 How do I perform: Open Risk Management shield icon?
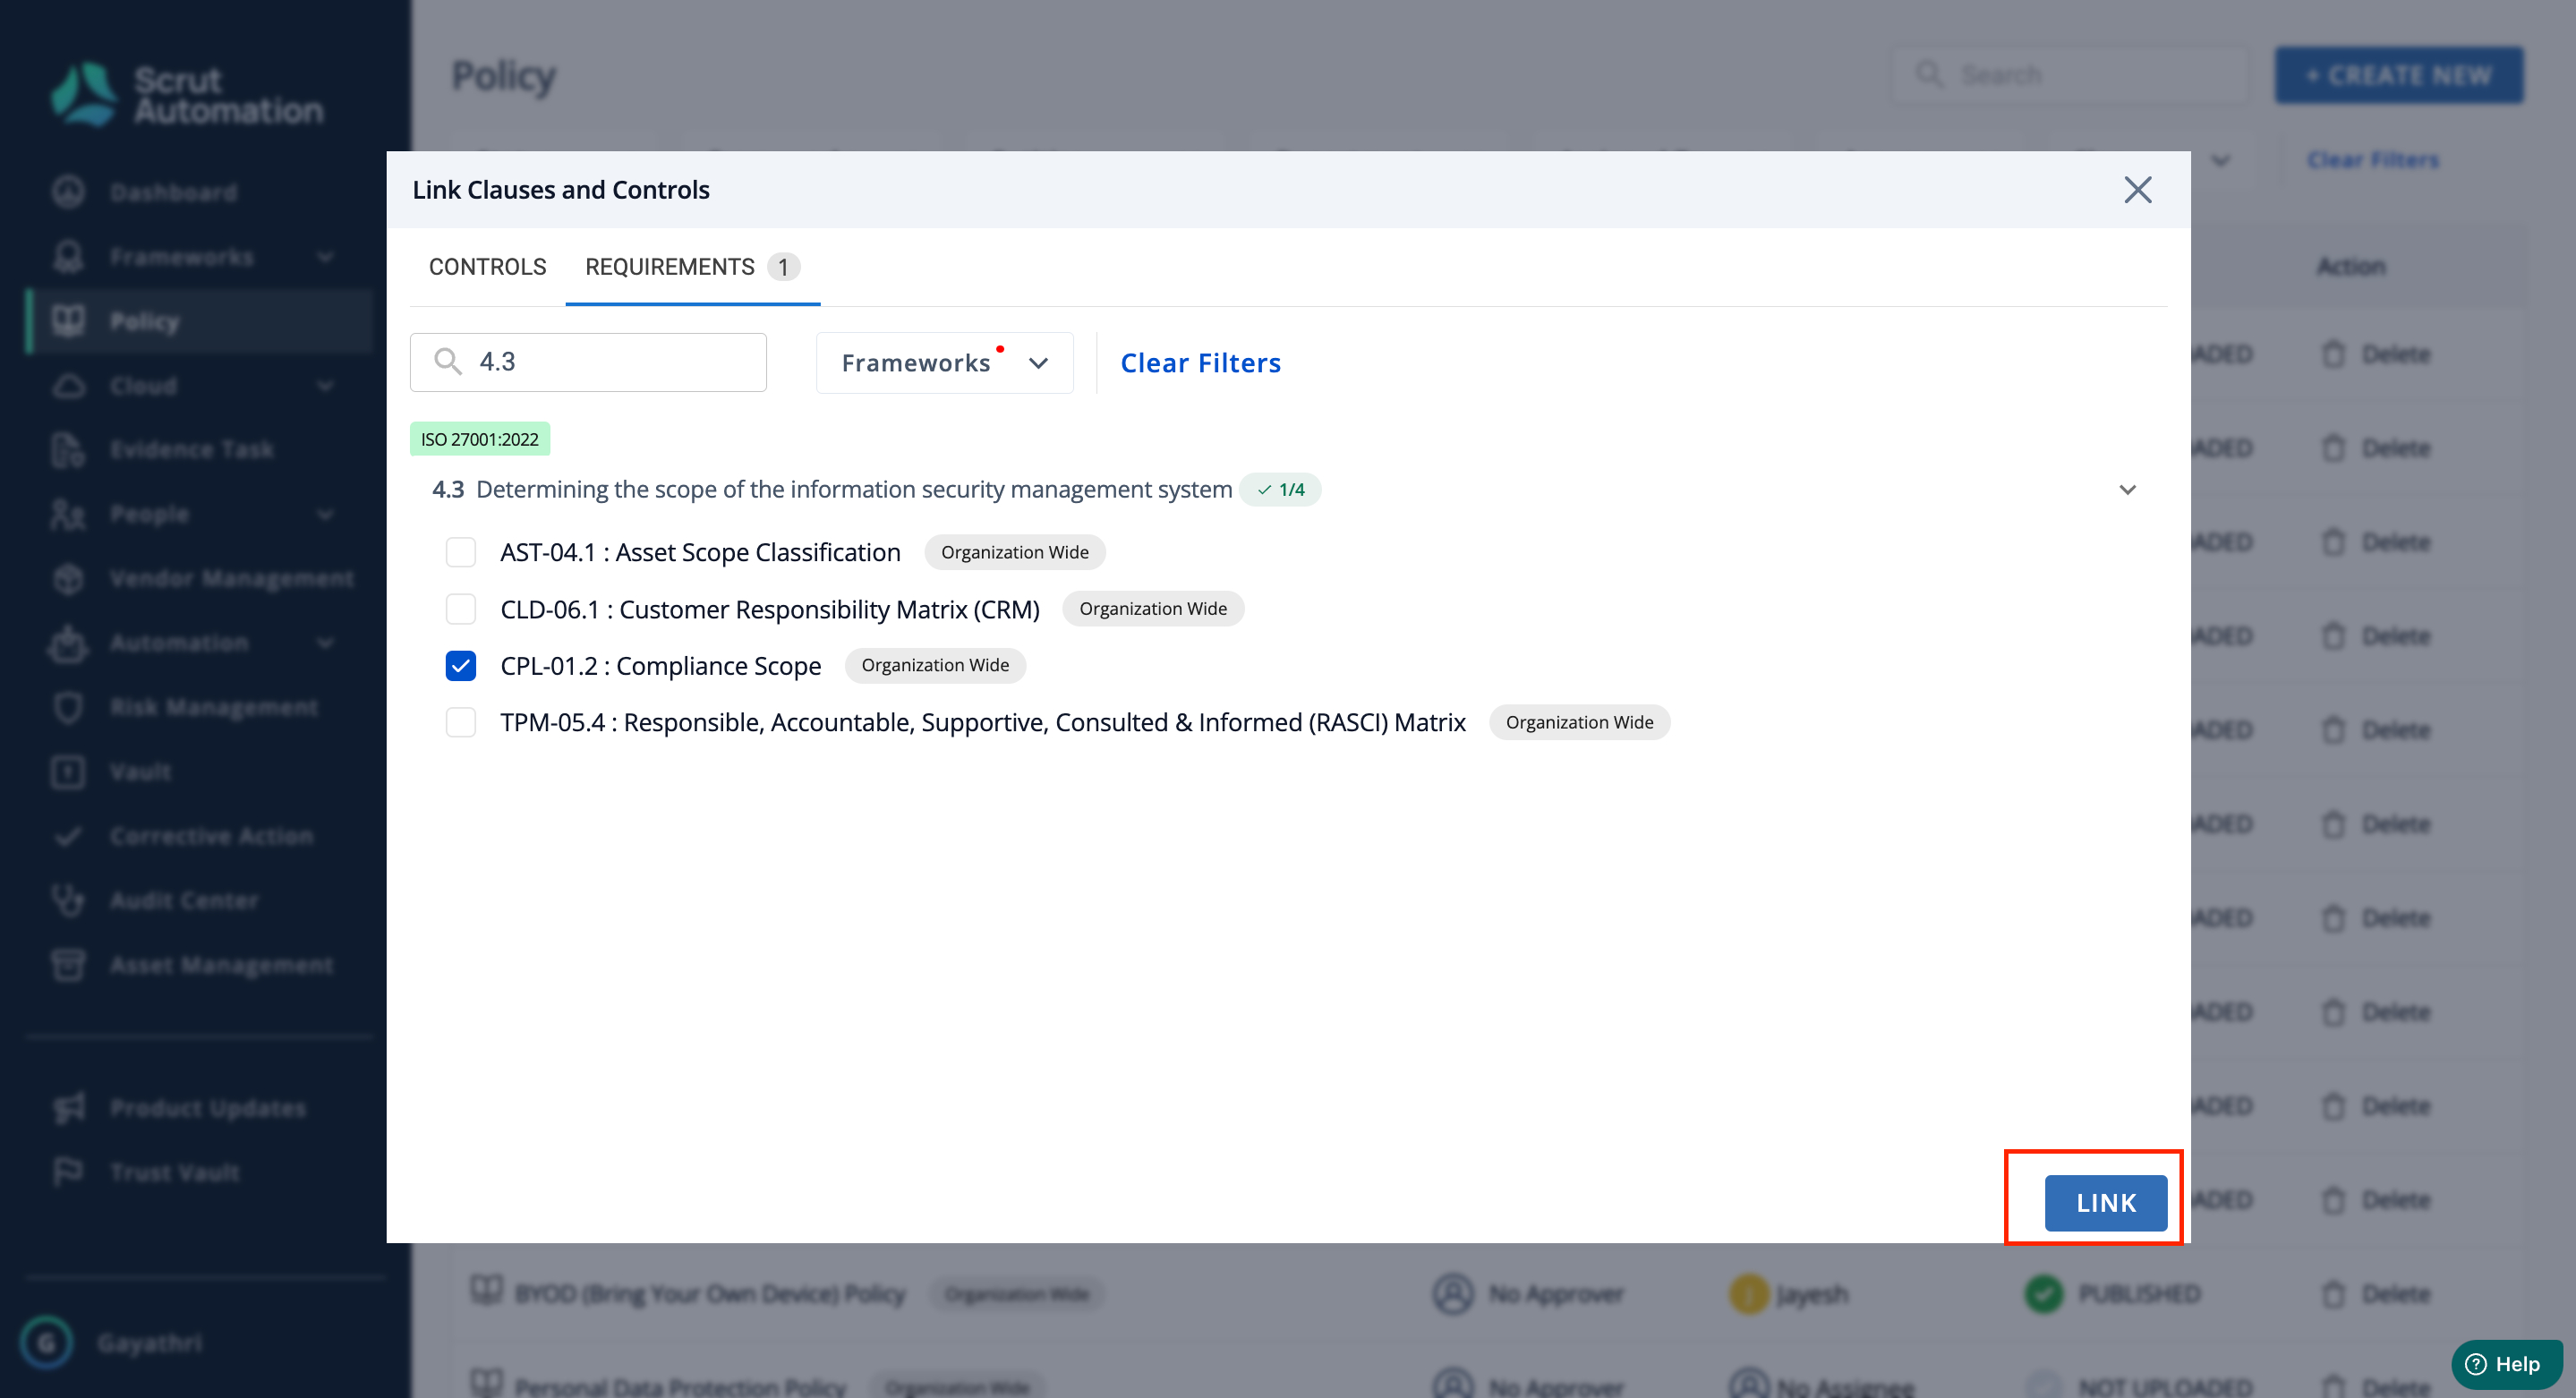[x=68, y=708]
